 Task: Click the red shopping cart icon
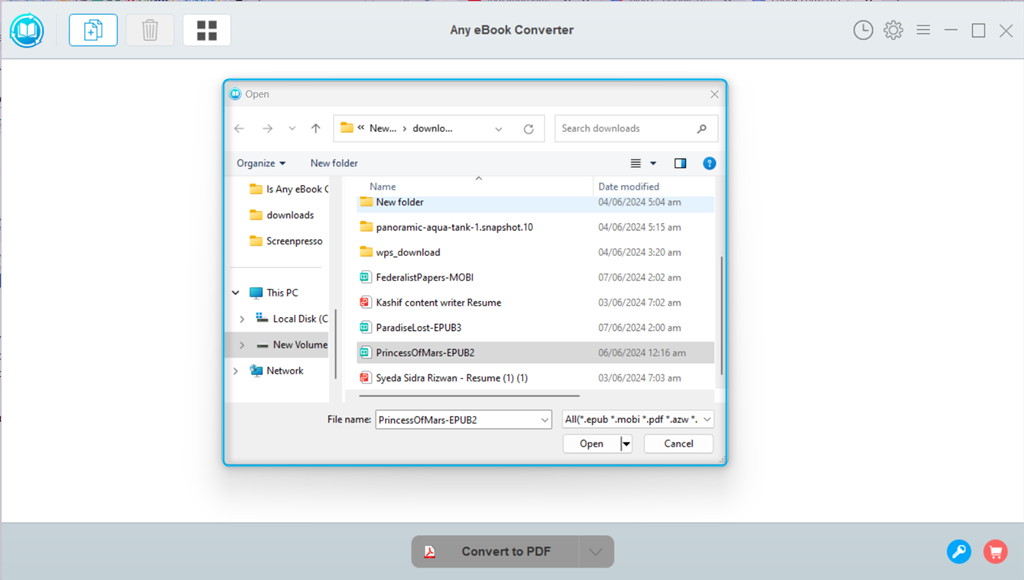(x=994, y=551)
